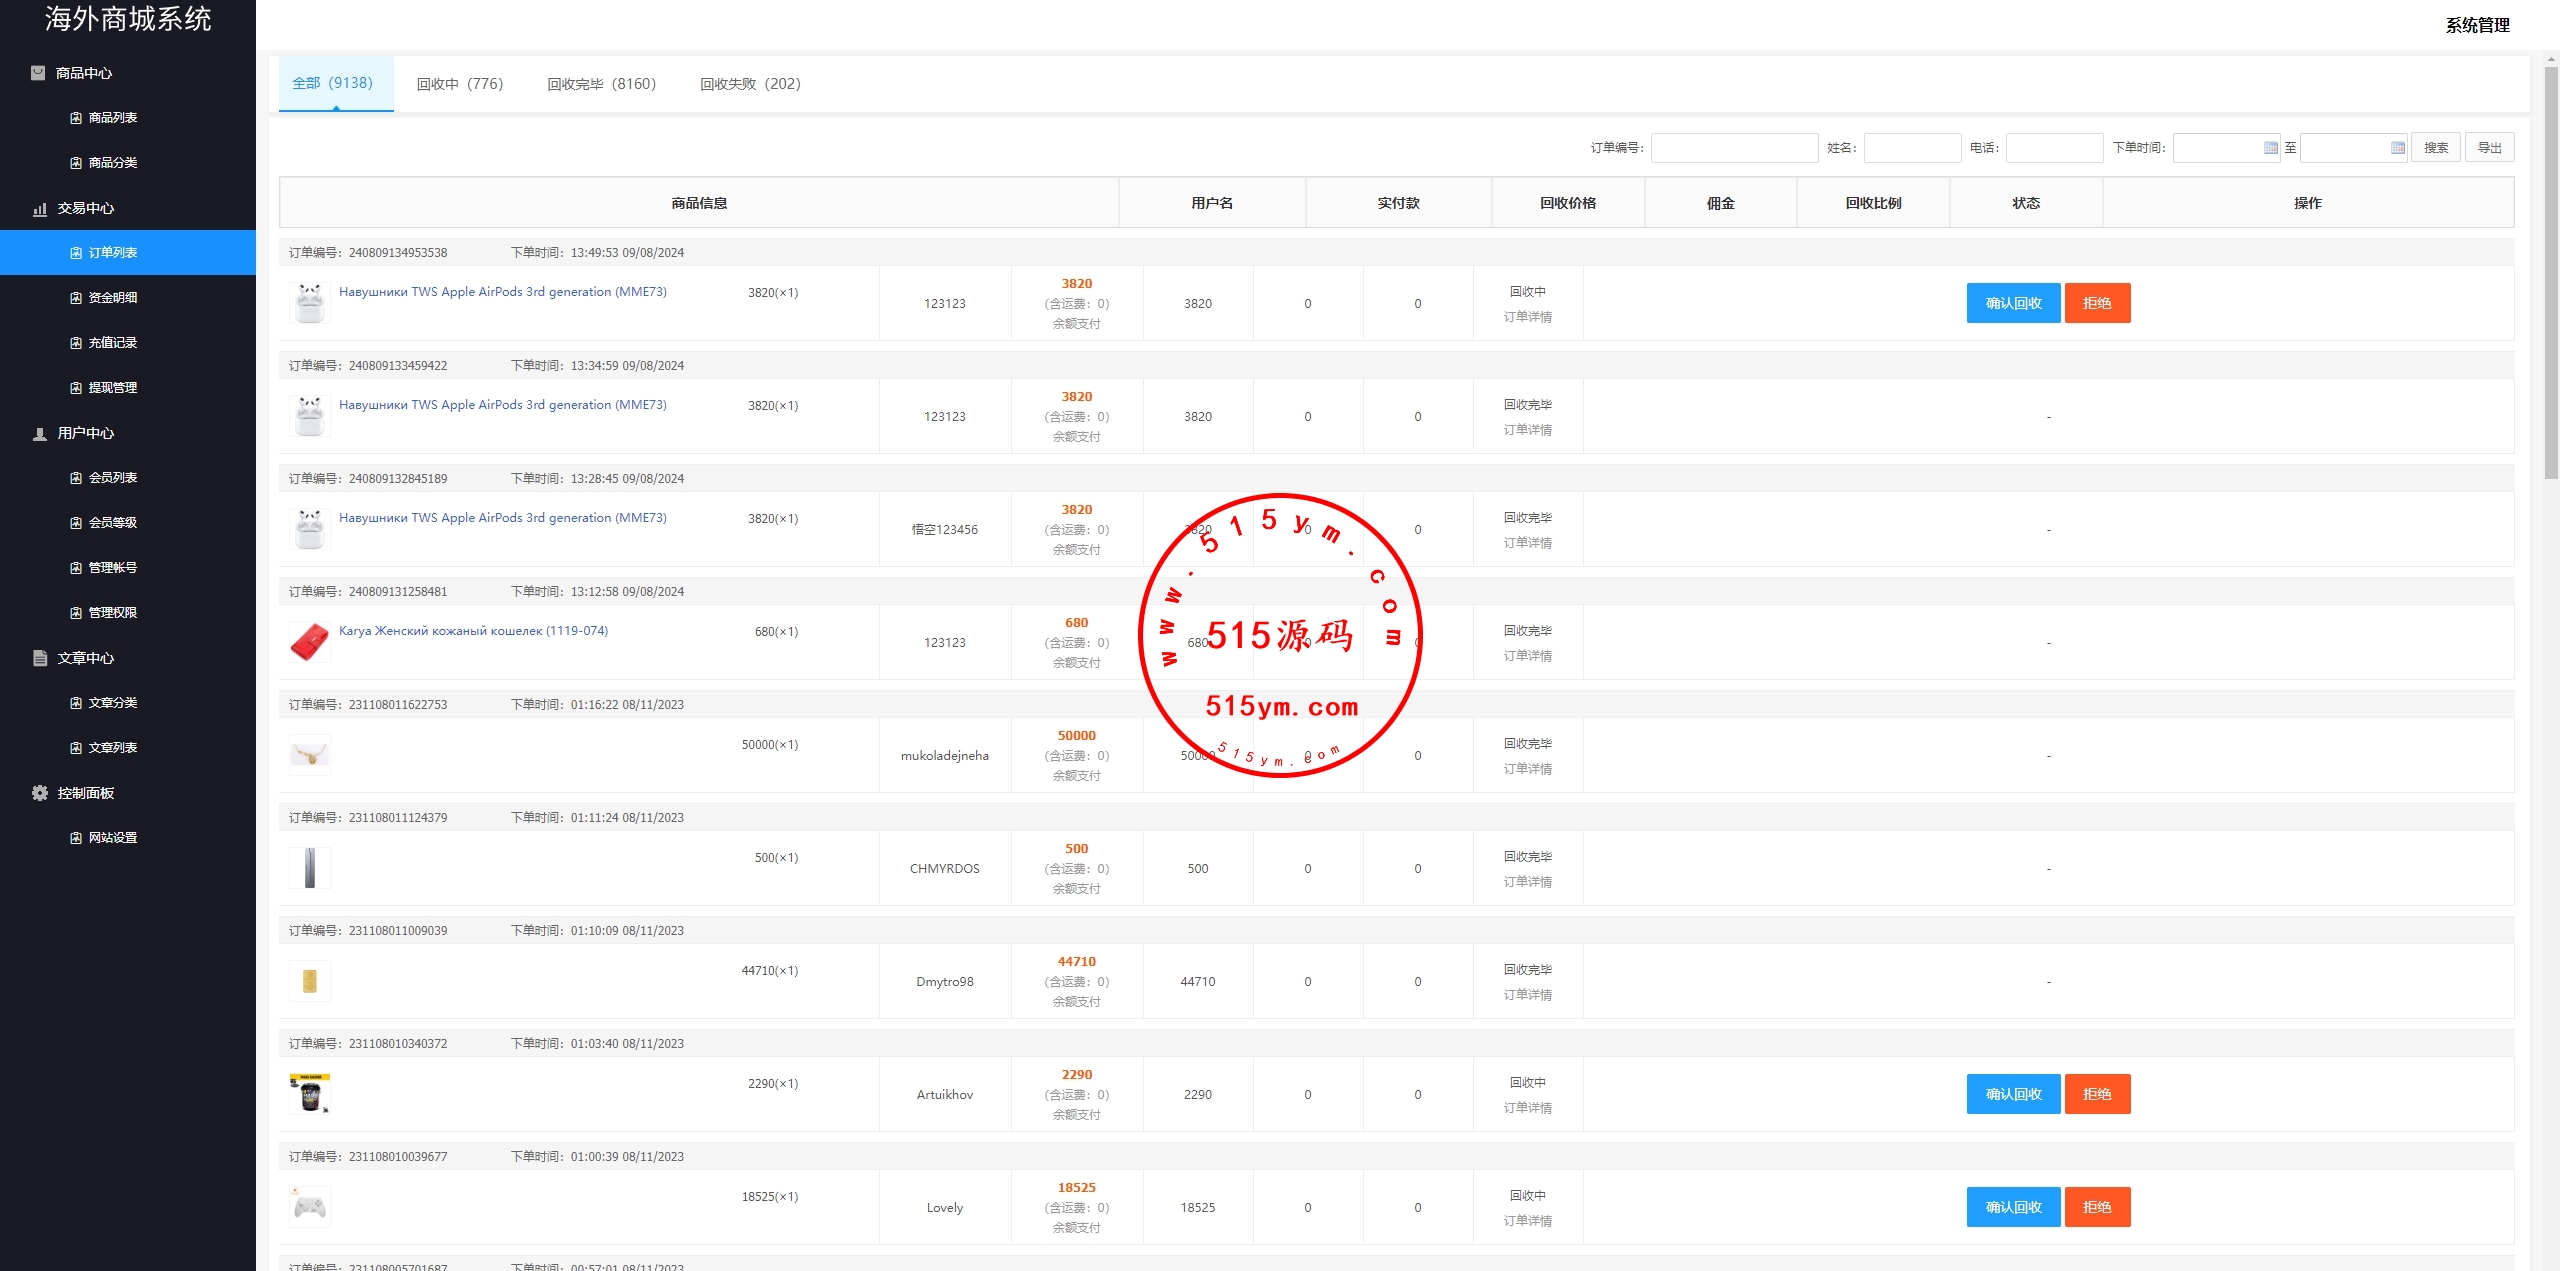Image resolution: width=2560 pixels, height=1271 pixels.
Task: Expand the 控制面板 sidebar group
Action: coord(86,793)
